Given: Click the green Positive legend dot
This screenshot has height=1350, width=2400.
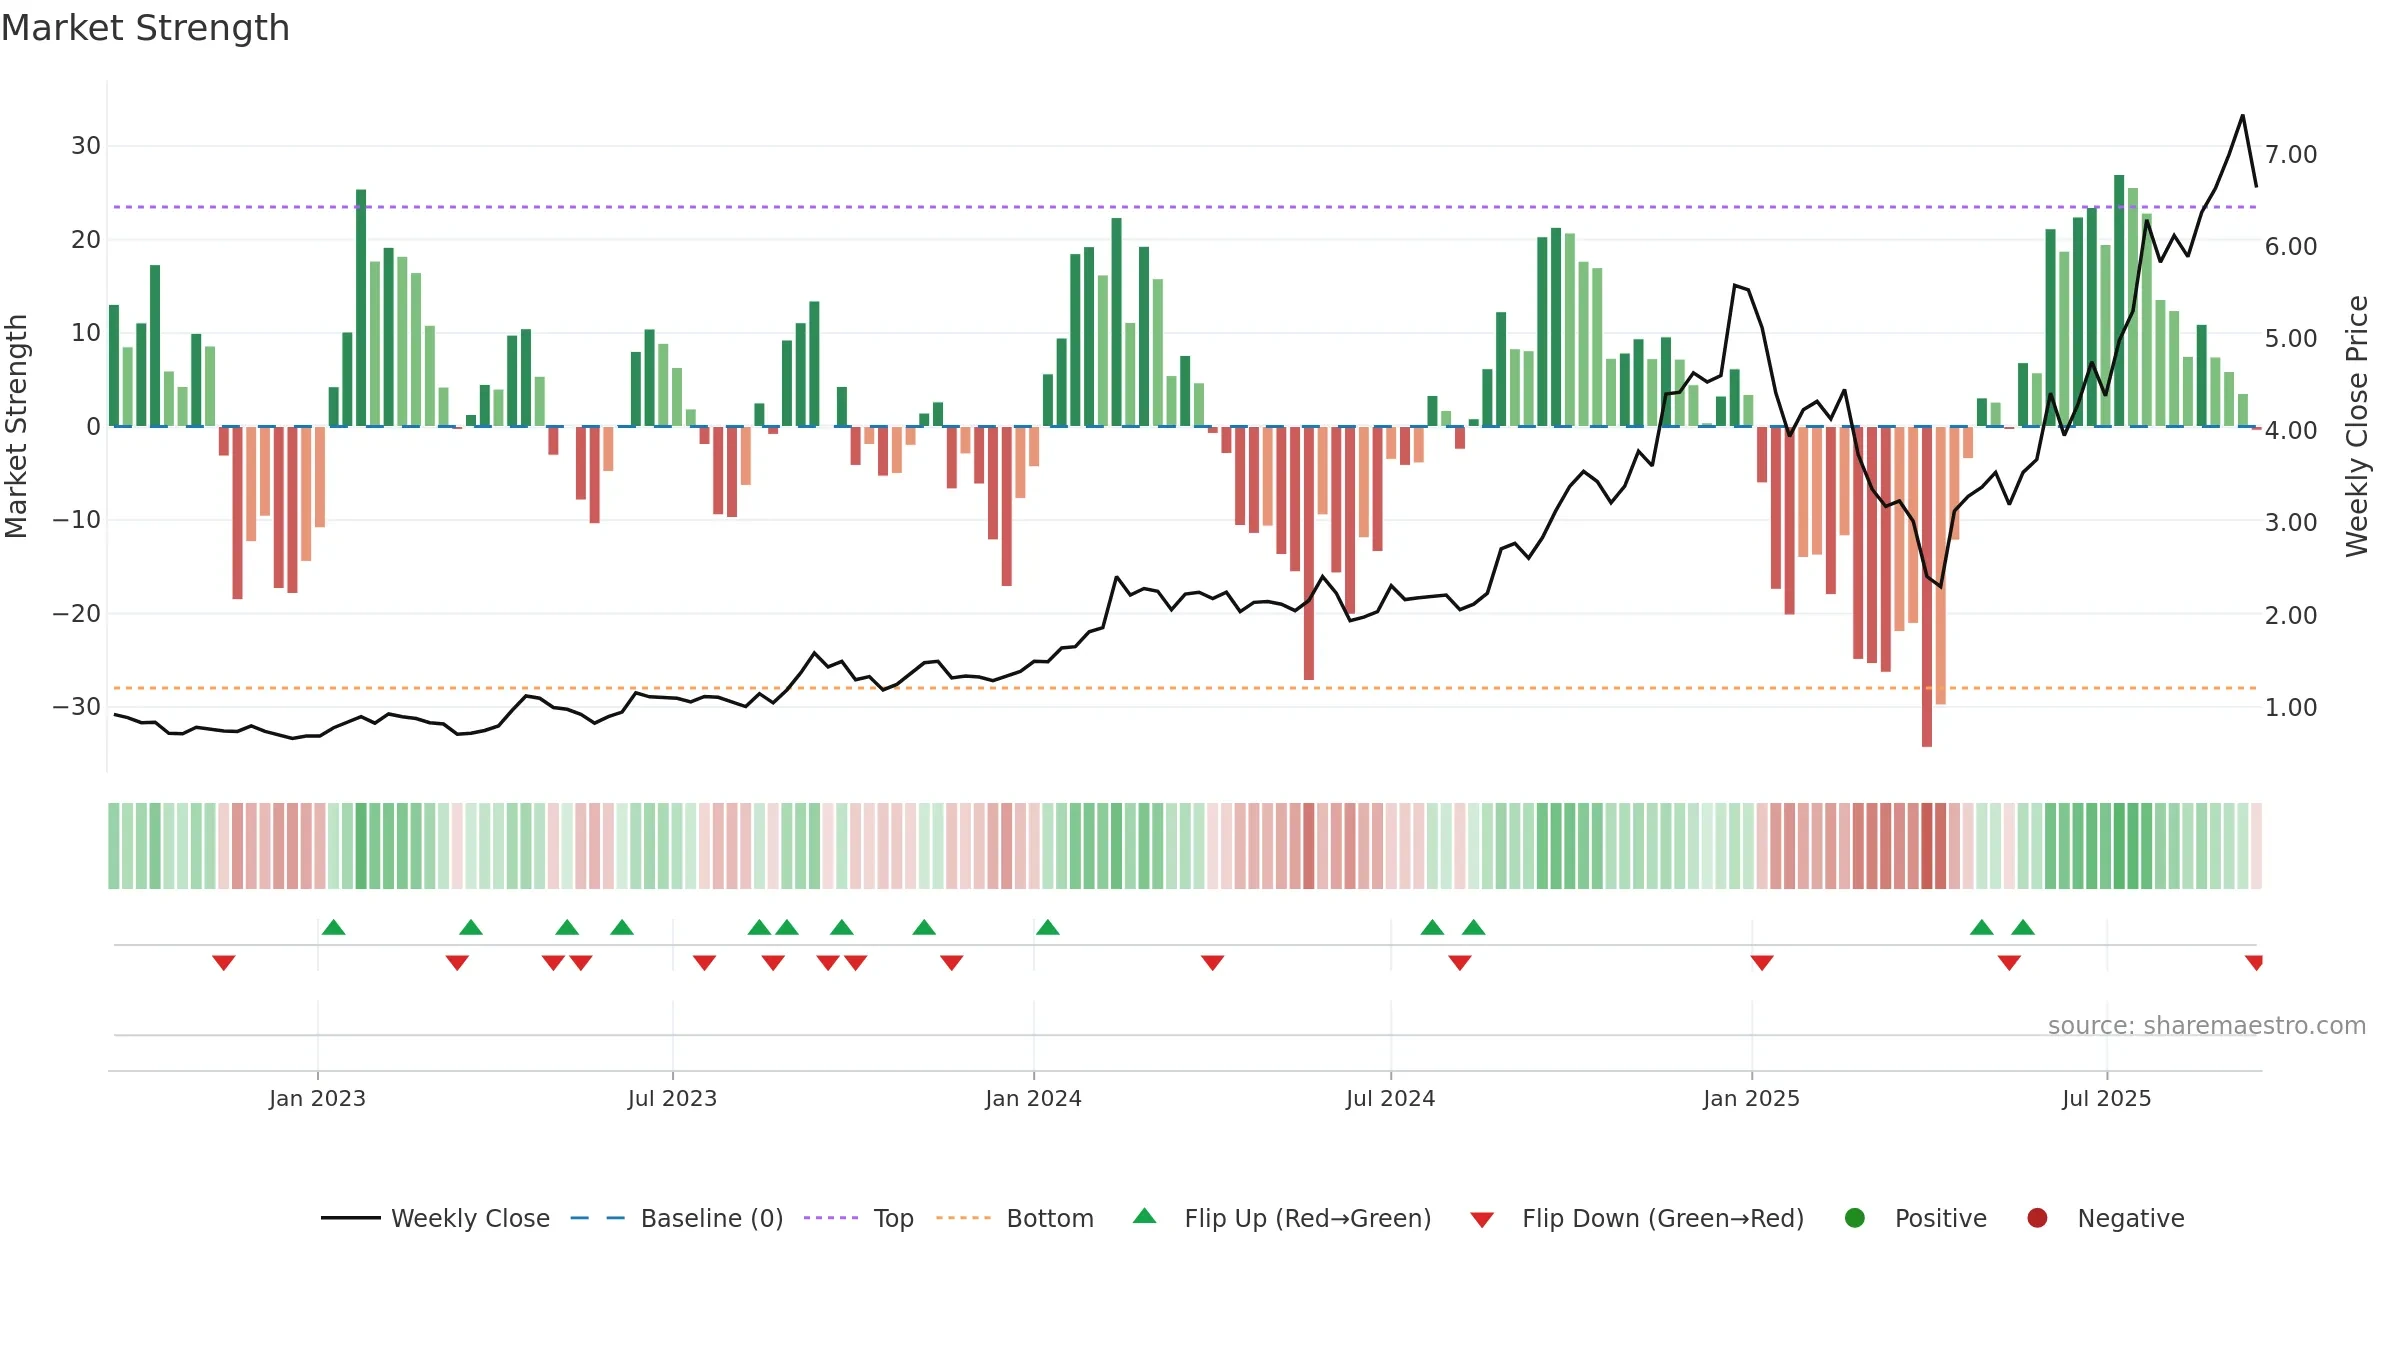Looking at the screenshot, I should [1855, 1218].
